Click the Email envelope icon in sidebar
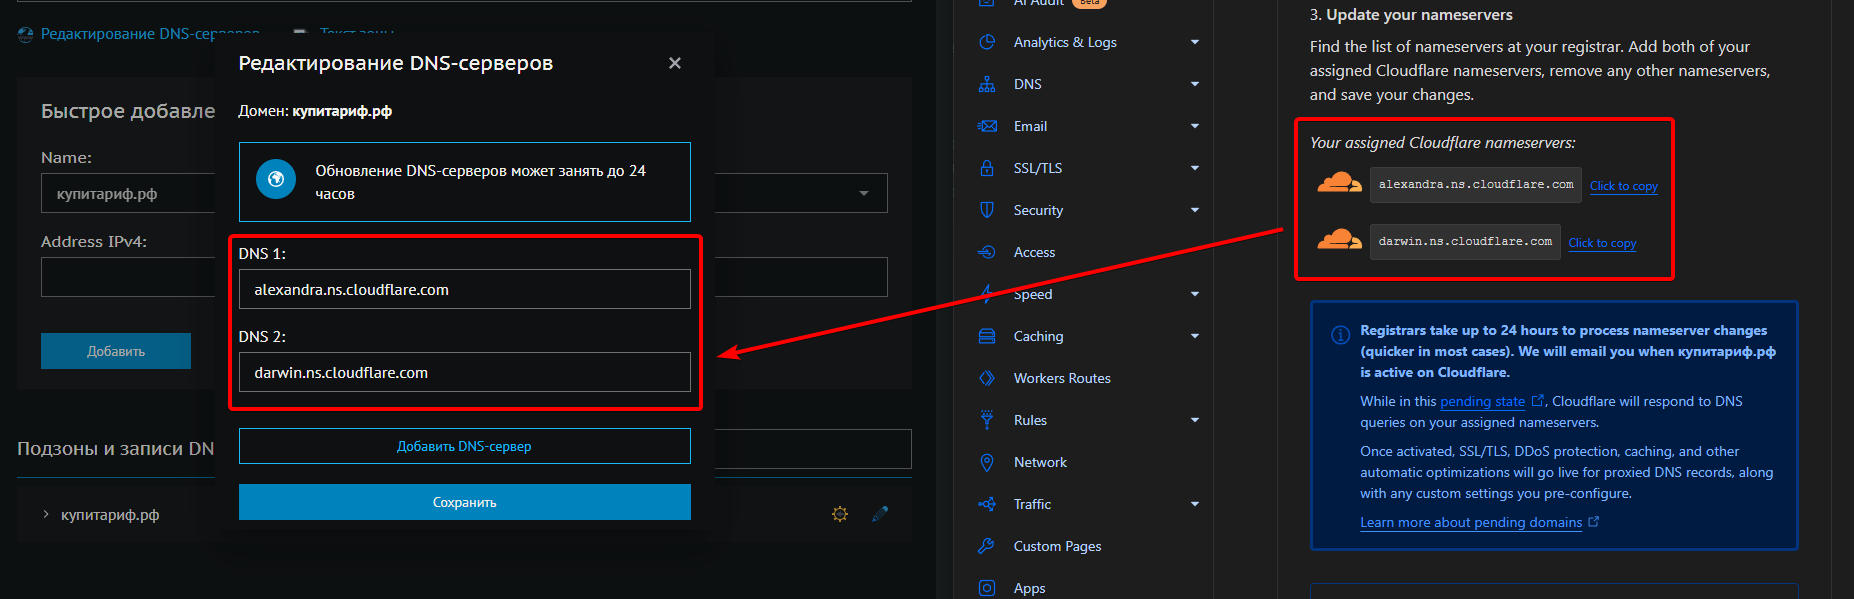Screen dimensions: 1854x599 [x=987, y=126]
